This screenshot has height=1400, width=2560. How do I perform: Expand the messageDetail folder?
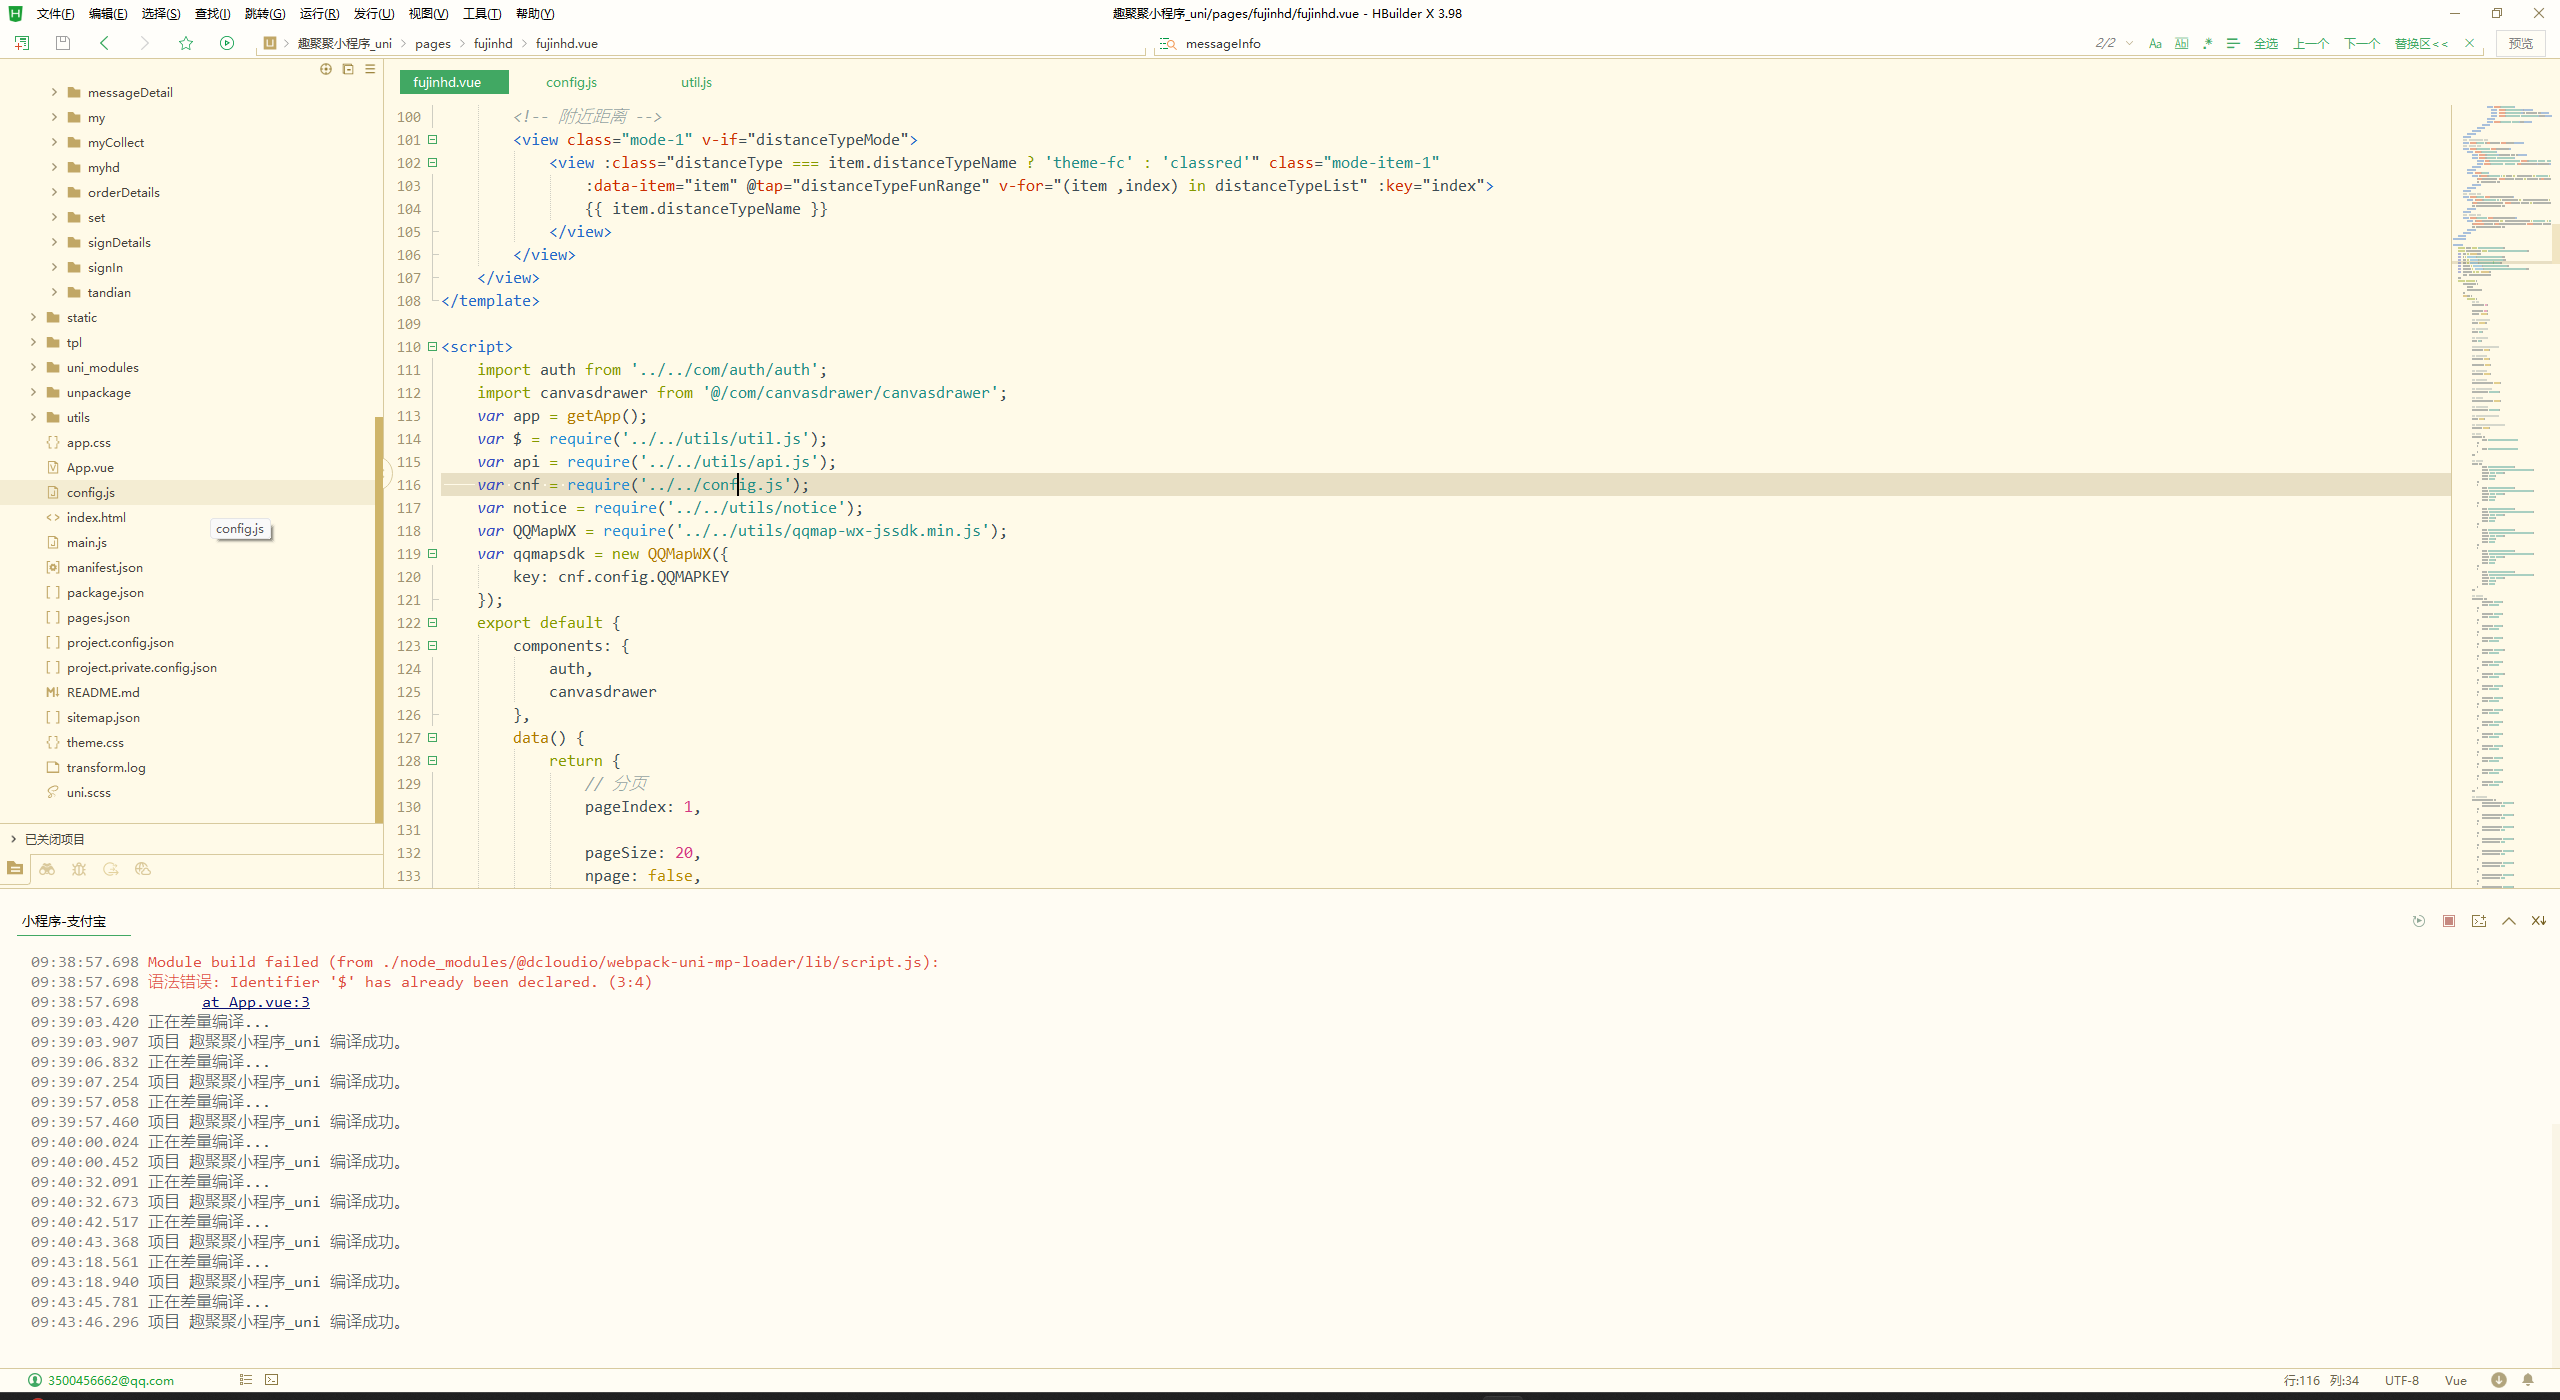coord(54,92)
